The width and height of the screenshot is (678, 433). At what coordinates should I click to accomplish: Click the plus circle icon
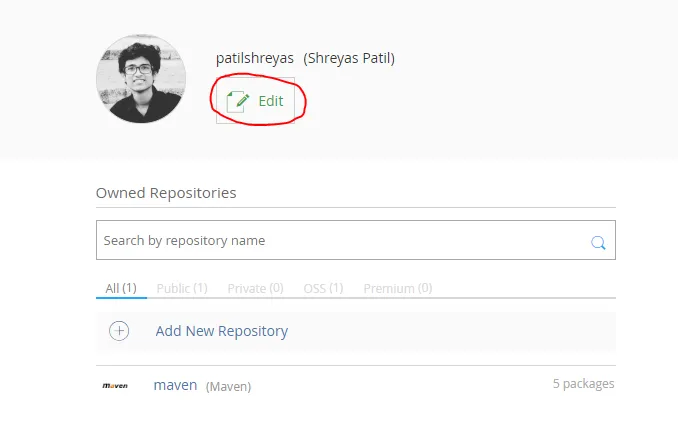pos(119,331)
